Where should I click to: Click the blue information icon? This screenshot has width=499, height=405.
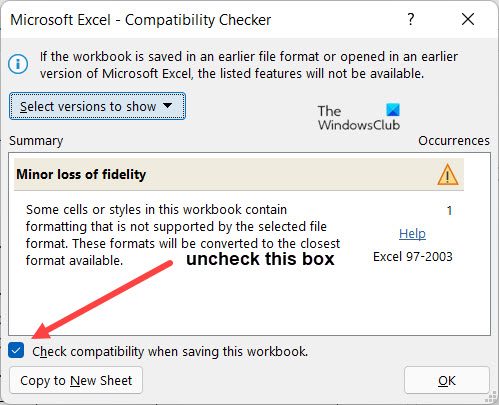[x=18, y=64]
